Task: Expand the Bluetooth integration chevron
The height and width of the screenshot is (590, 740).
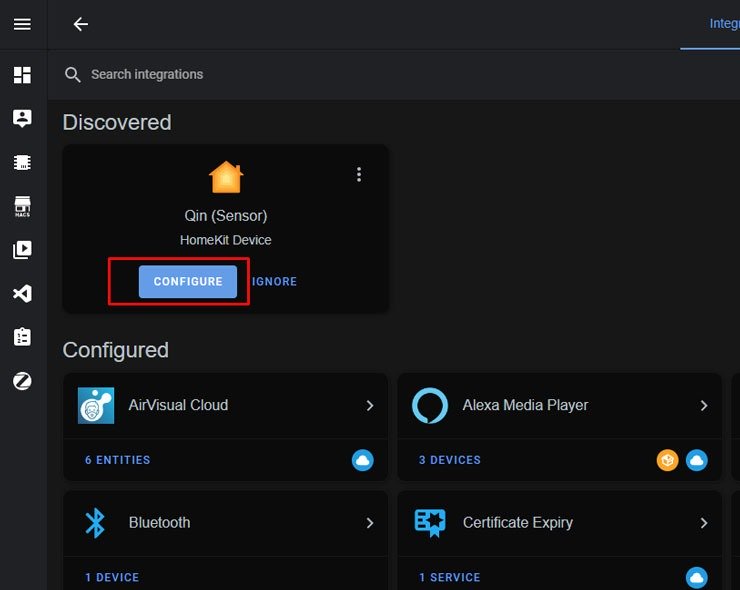Action: click(x=370, y=523)
